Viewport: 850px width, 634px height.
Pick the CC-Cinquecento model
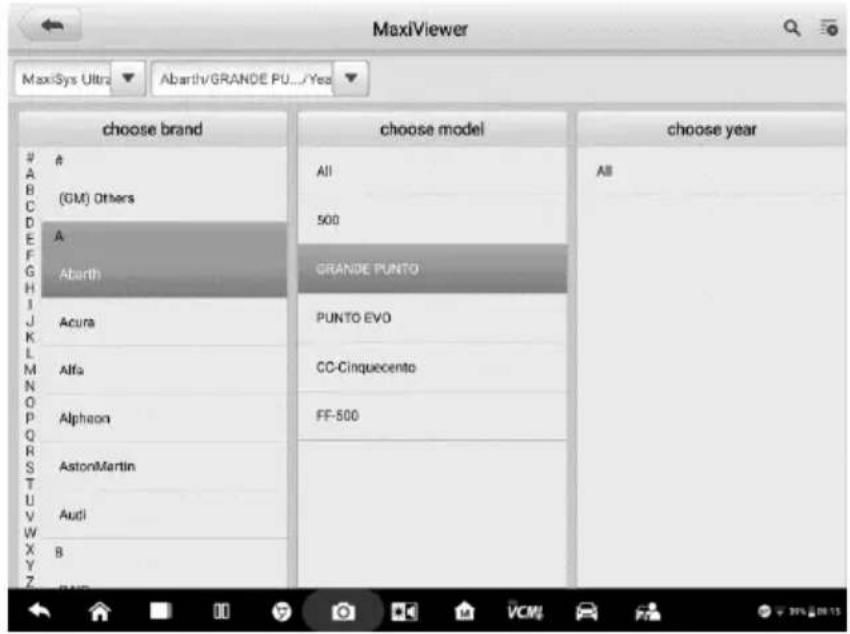coord(433,367)
